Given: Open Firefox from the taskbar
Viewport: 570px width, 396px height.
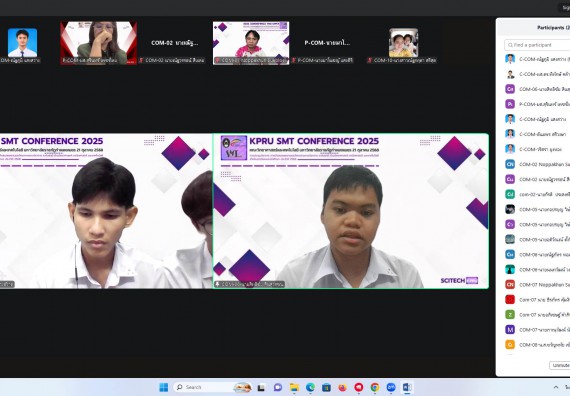Looking at the screenshot, I should click(342, 388).
